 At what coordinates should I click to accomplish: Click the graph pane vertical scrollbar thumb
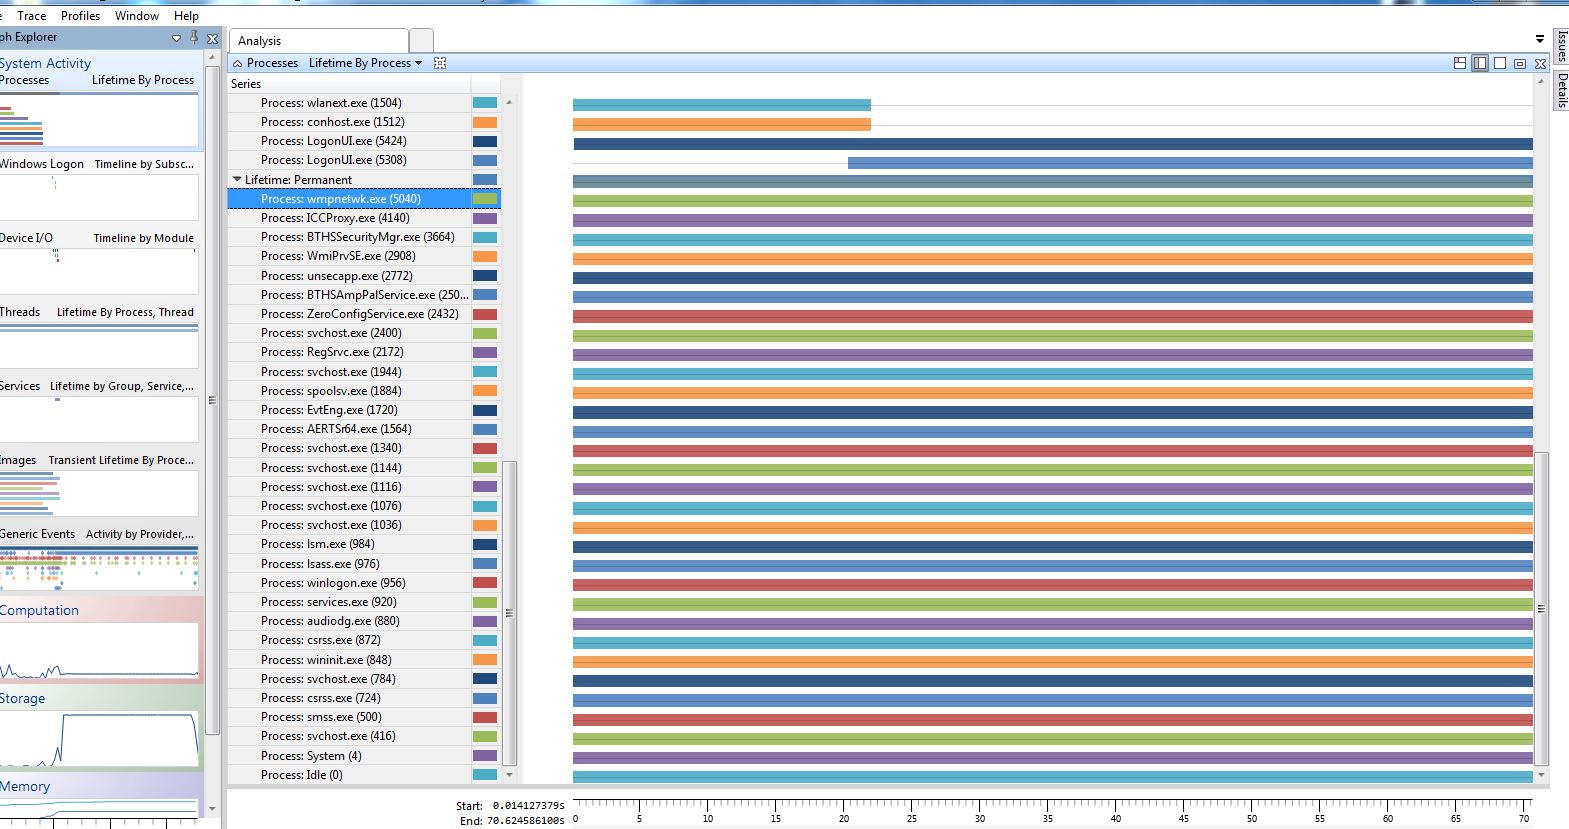(x=1541, y=608)
